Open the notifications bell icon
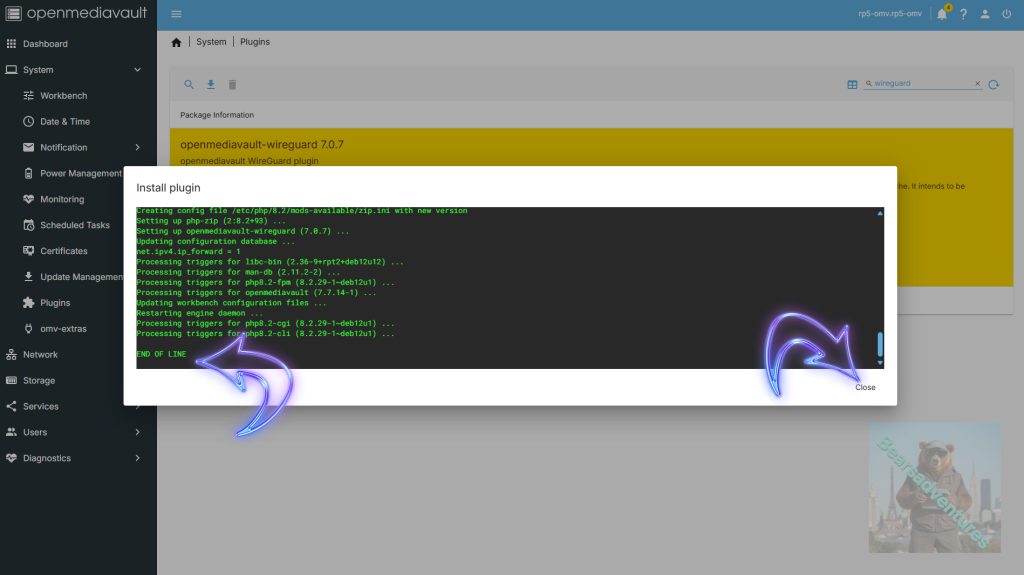 pos(942,14)
